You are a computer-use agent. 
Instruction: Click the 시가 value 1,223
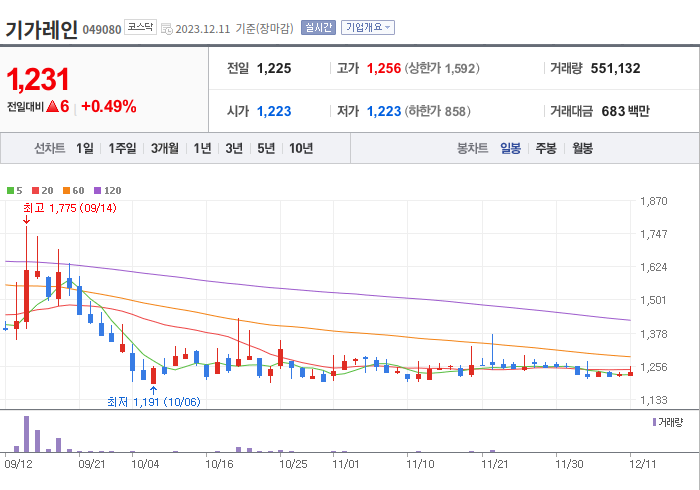[274, 111]
